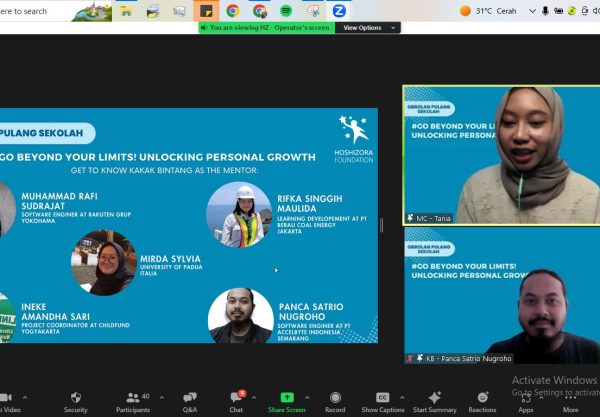Open the Participants panel
Viewport: 600px width, 417px height.
pos(132,399)
